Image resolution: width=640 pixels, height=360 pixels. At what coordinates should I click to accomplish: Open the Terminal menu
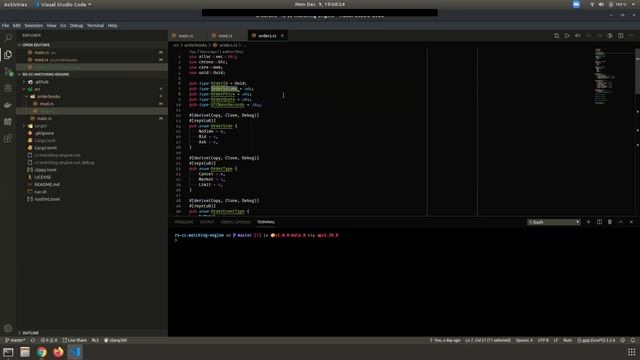point(95,25)
